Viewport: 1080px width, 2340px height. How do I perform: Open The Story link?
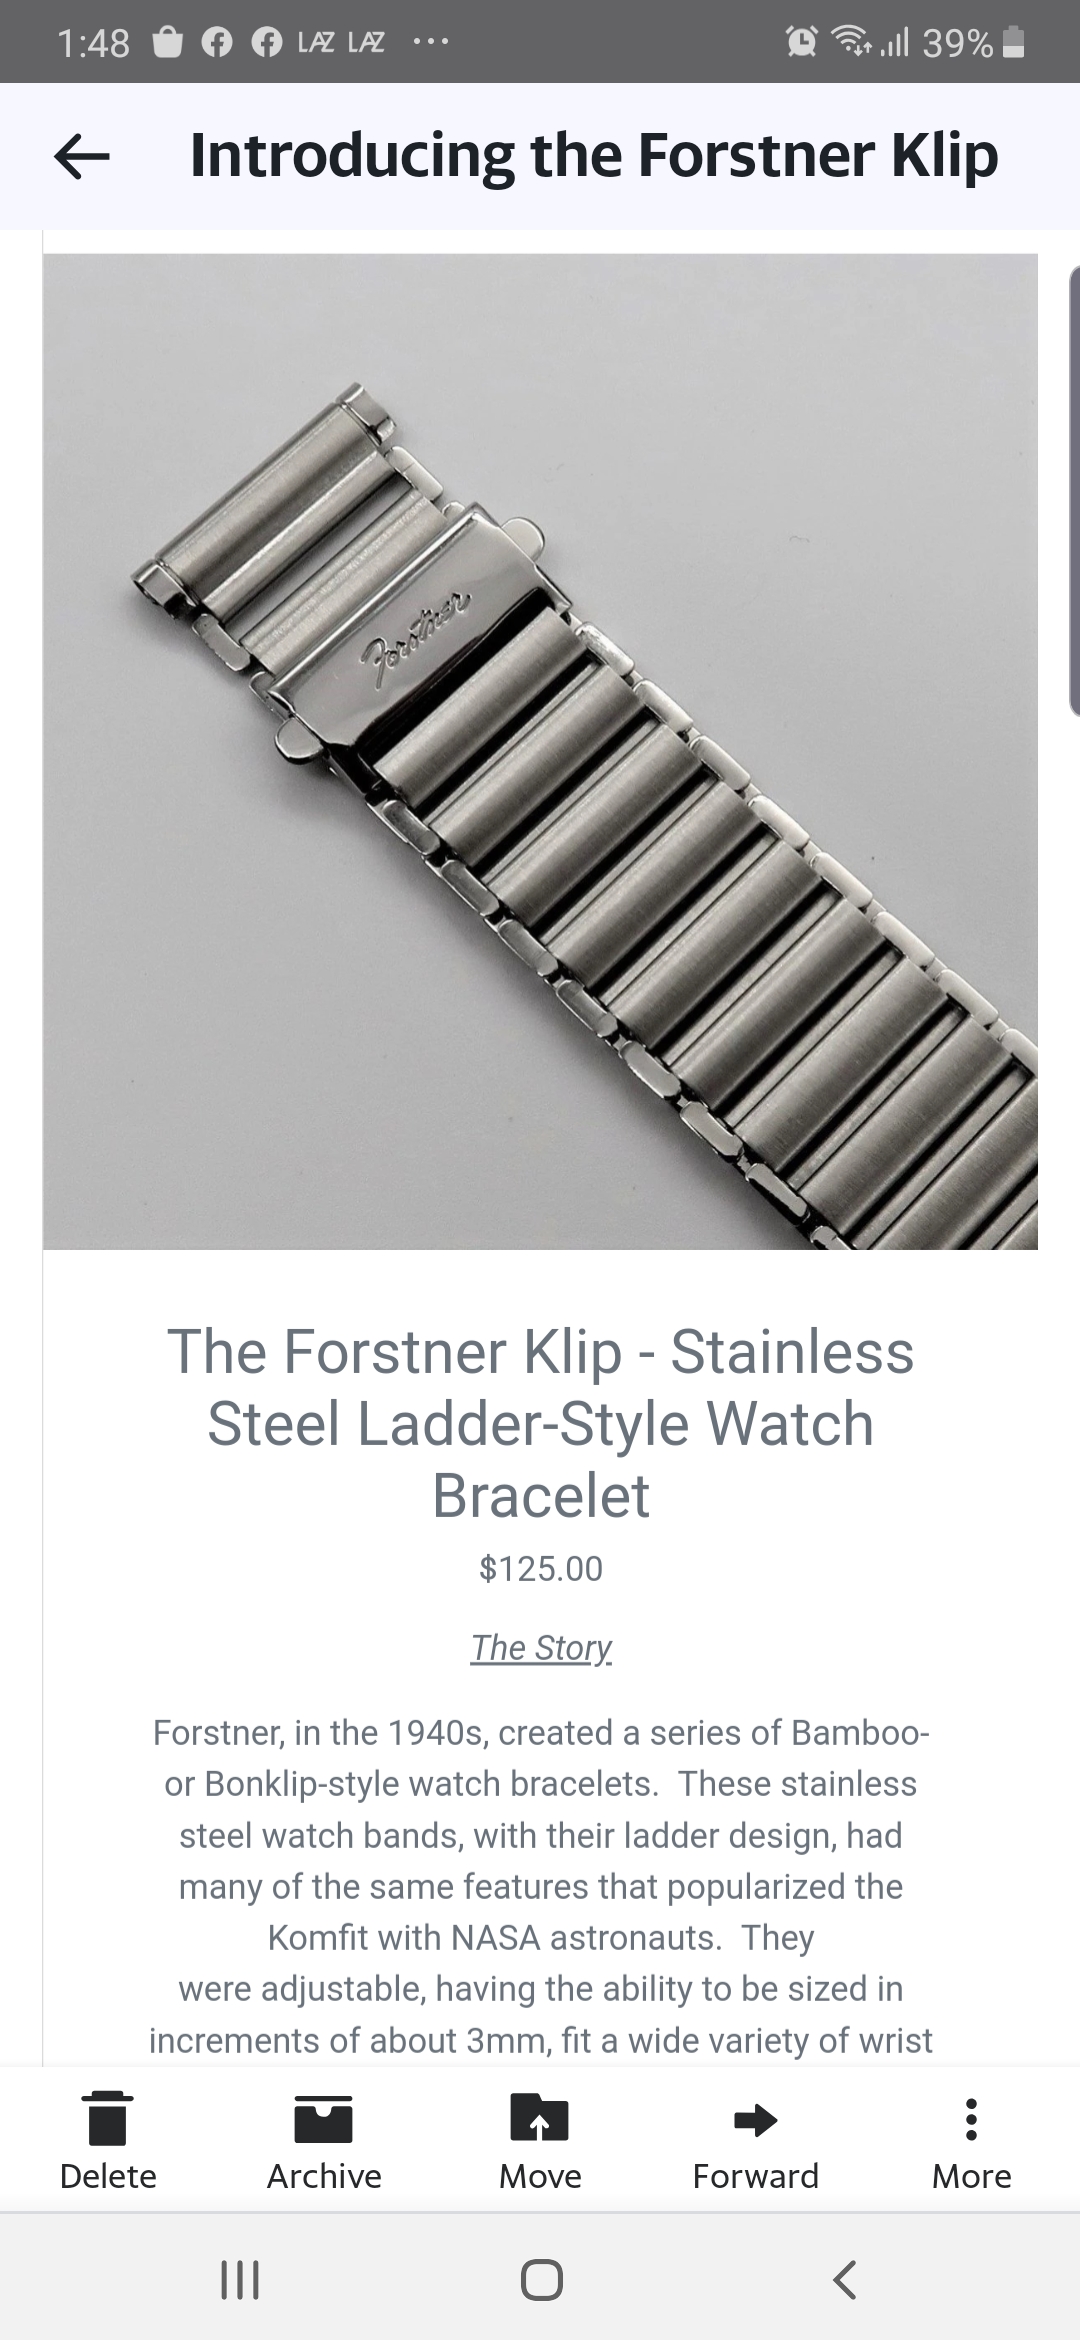pyautogui.click(x=541, y=1647)
